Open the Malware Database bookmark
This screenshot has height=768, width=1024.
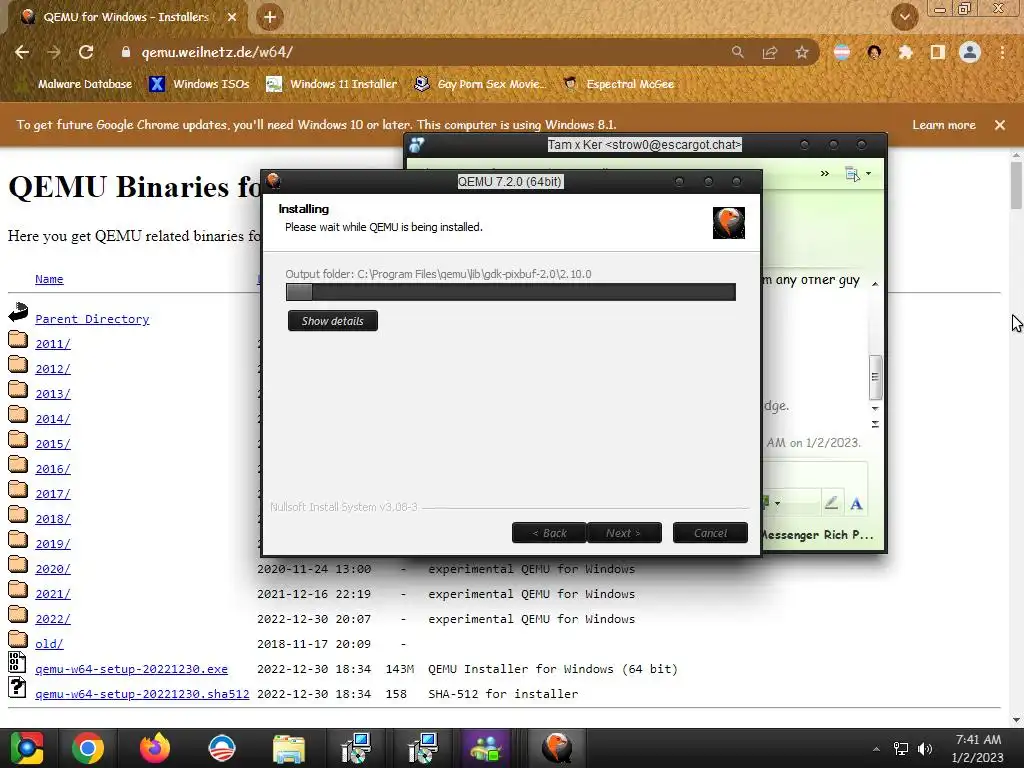click(x=84, y=84)
